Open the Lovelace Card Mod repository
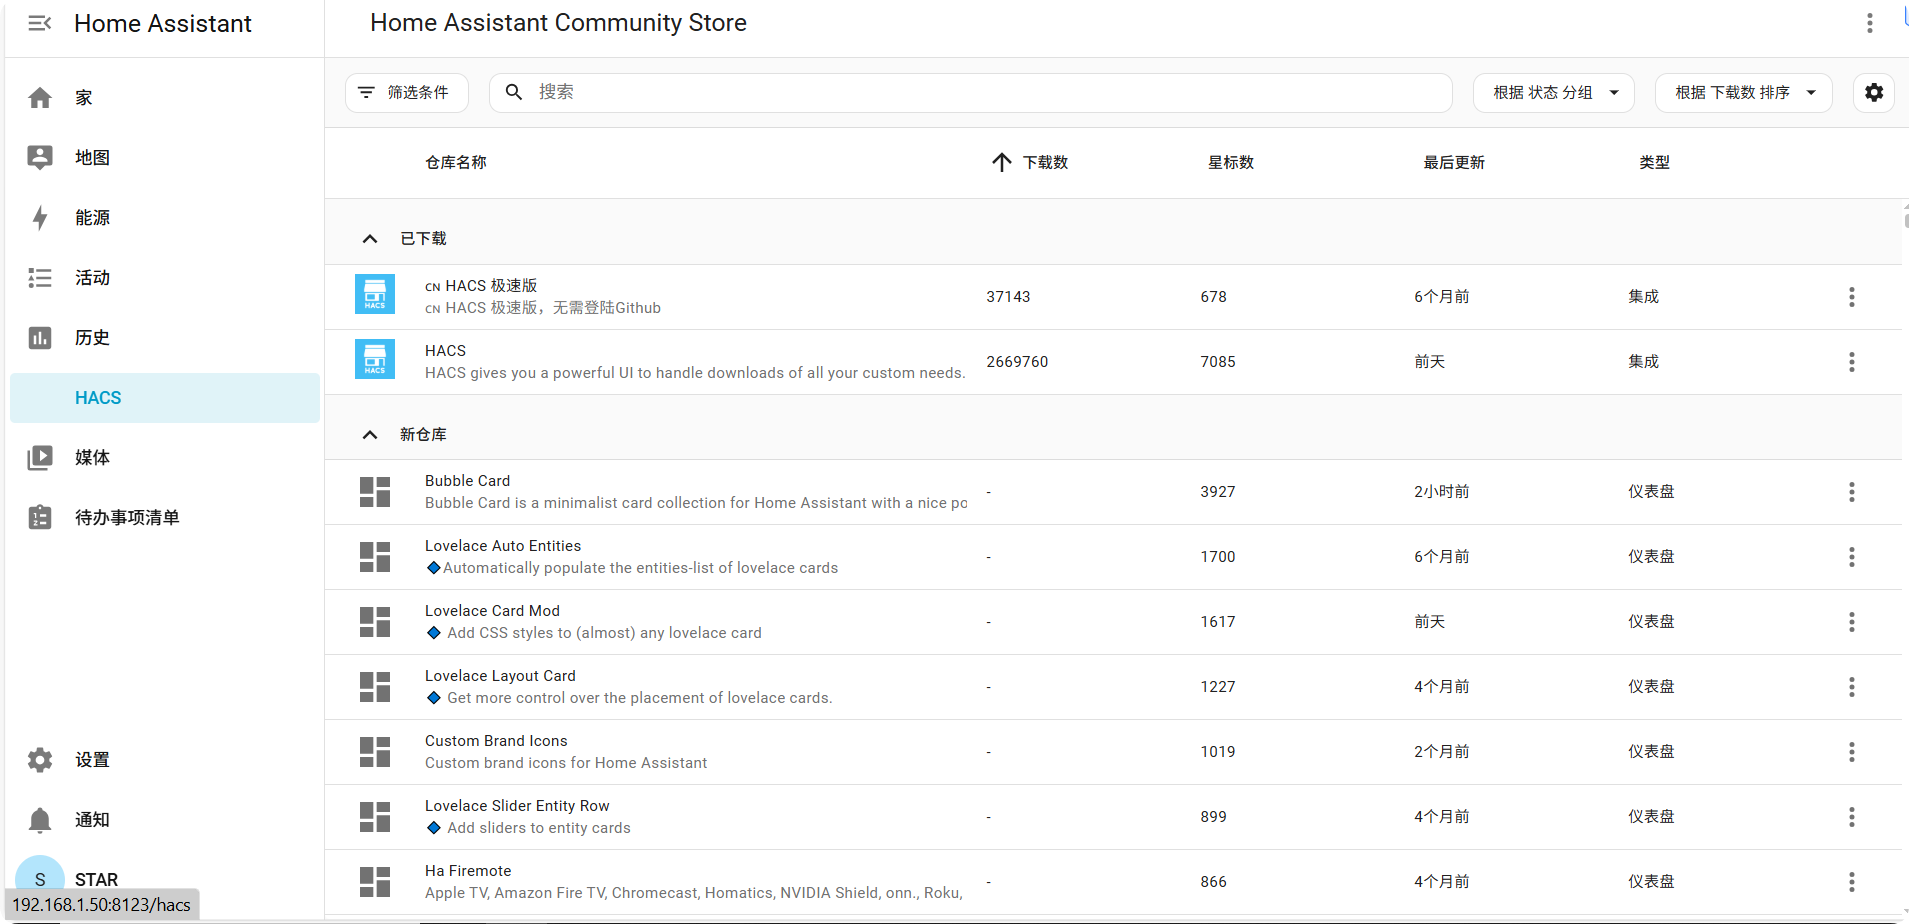 (x=492, y=611)
